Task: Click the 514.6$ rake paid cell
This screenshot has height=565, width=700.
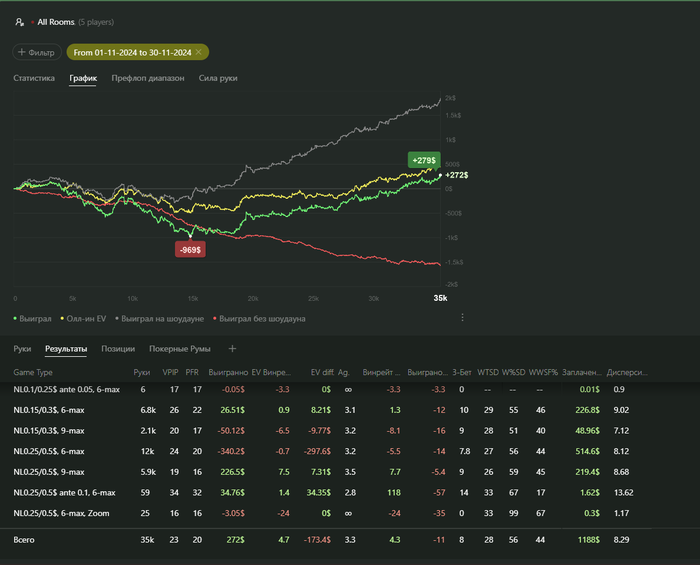Action: pyautogui.click(x=587, y=451)
